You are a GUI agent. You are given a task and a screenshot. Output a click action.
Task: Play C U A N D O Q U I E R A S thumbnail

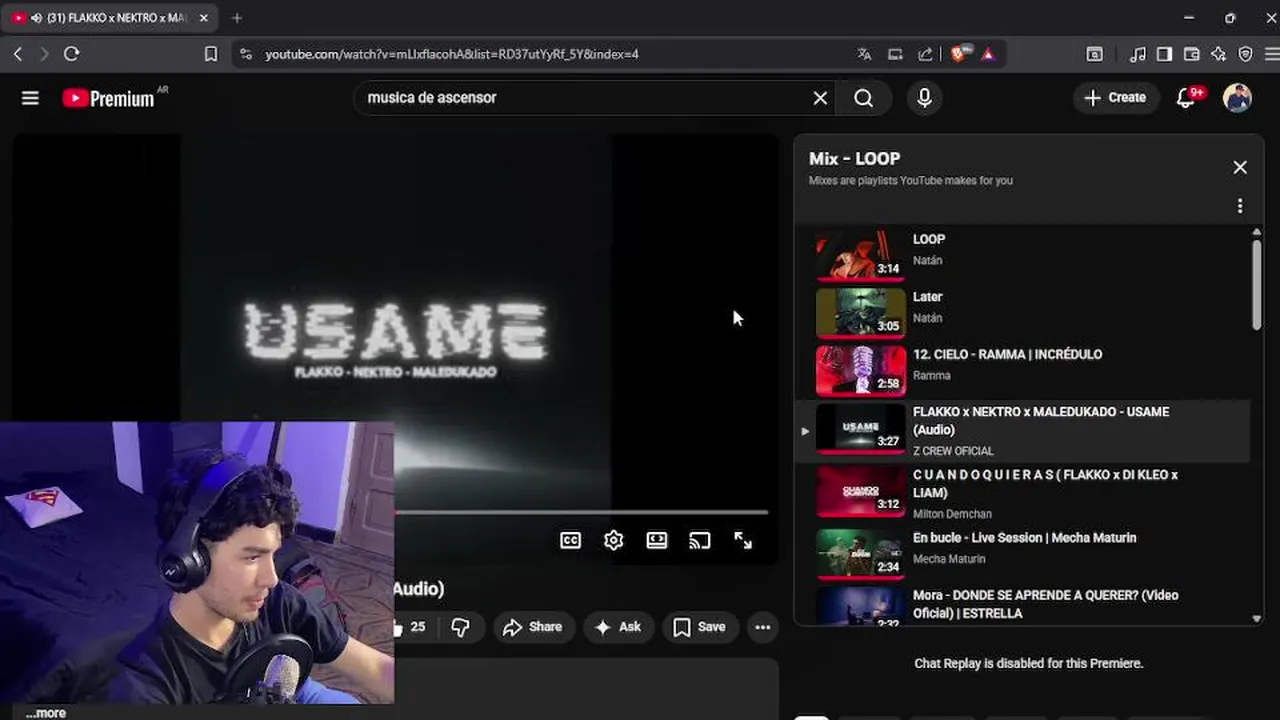point(861,490)
